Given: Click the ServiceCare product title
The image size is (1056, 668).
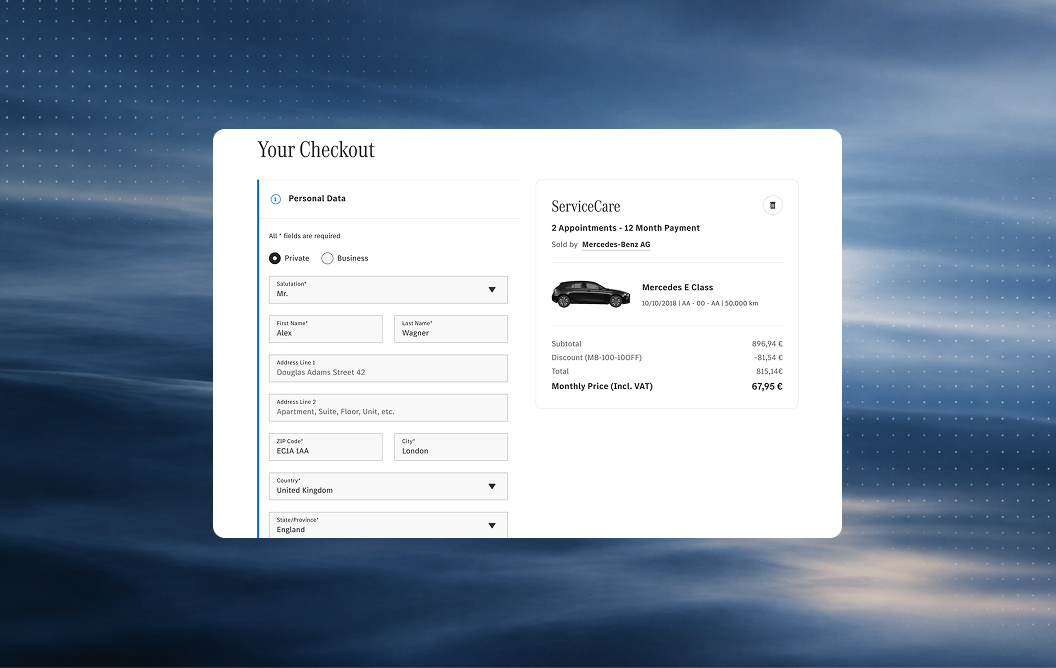Looking at the screenshot, I should coord(585,206).
